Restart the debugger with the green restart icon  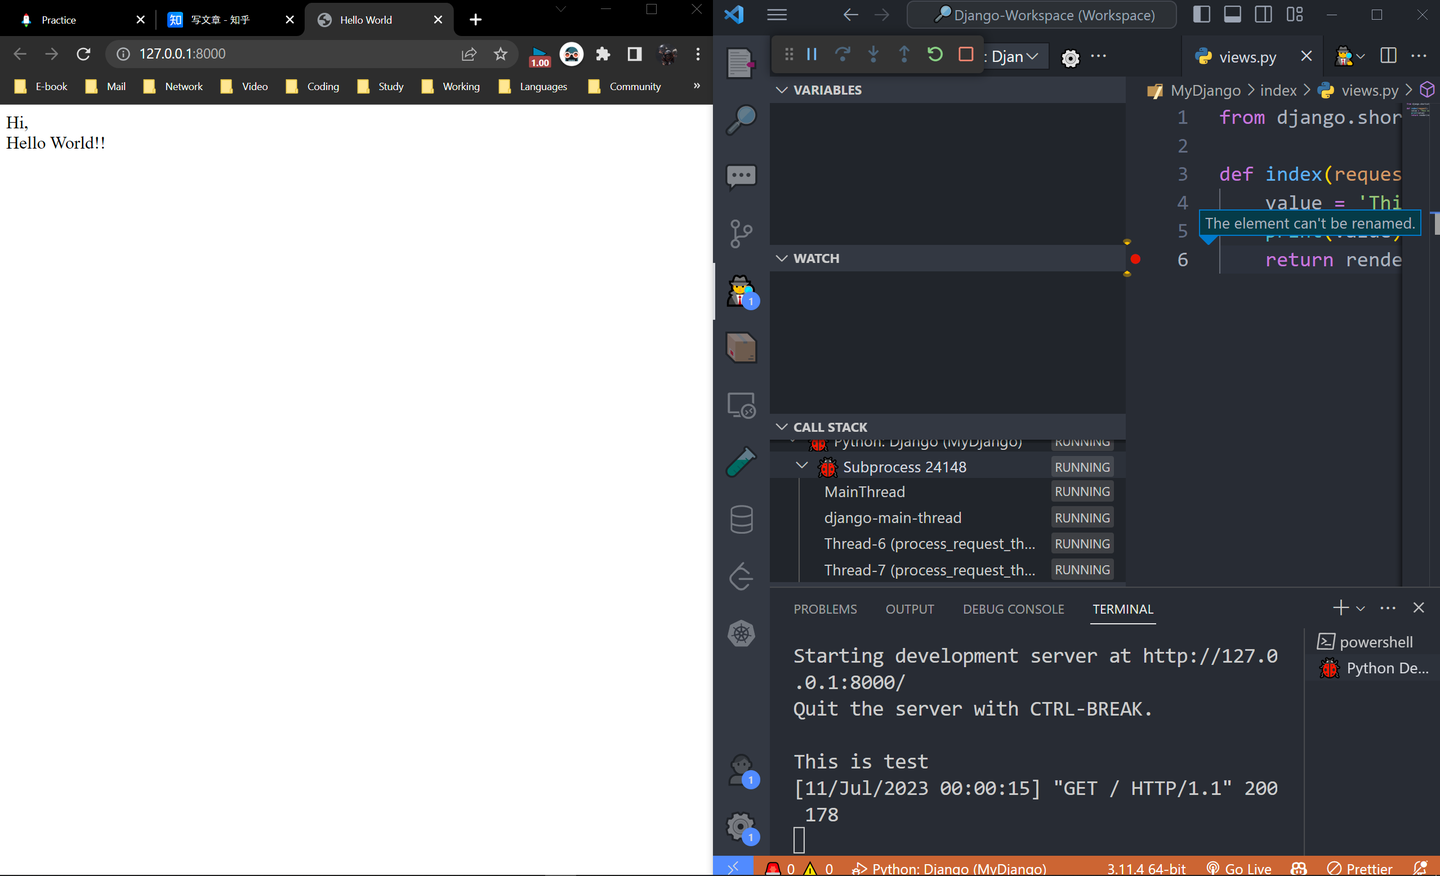pyautogui.click(x=934, y=54)
